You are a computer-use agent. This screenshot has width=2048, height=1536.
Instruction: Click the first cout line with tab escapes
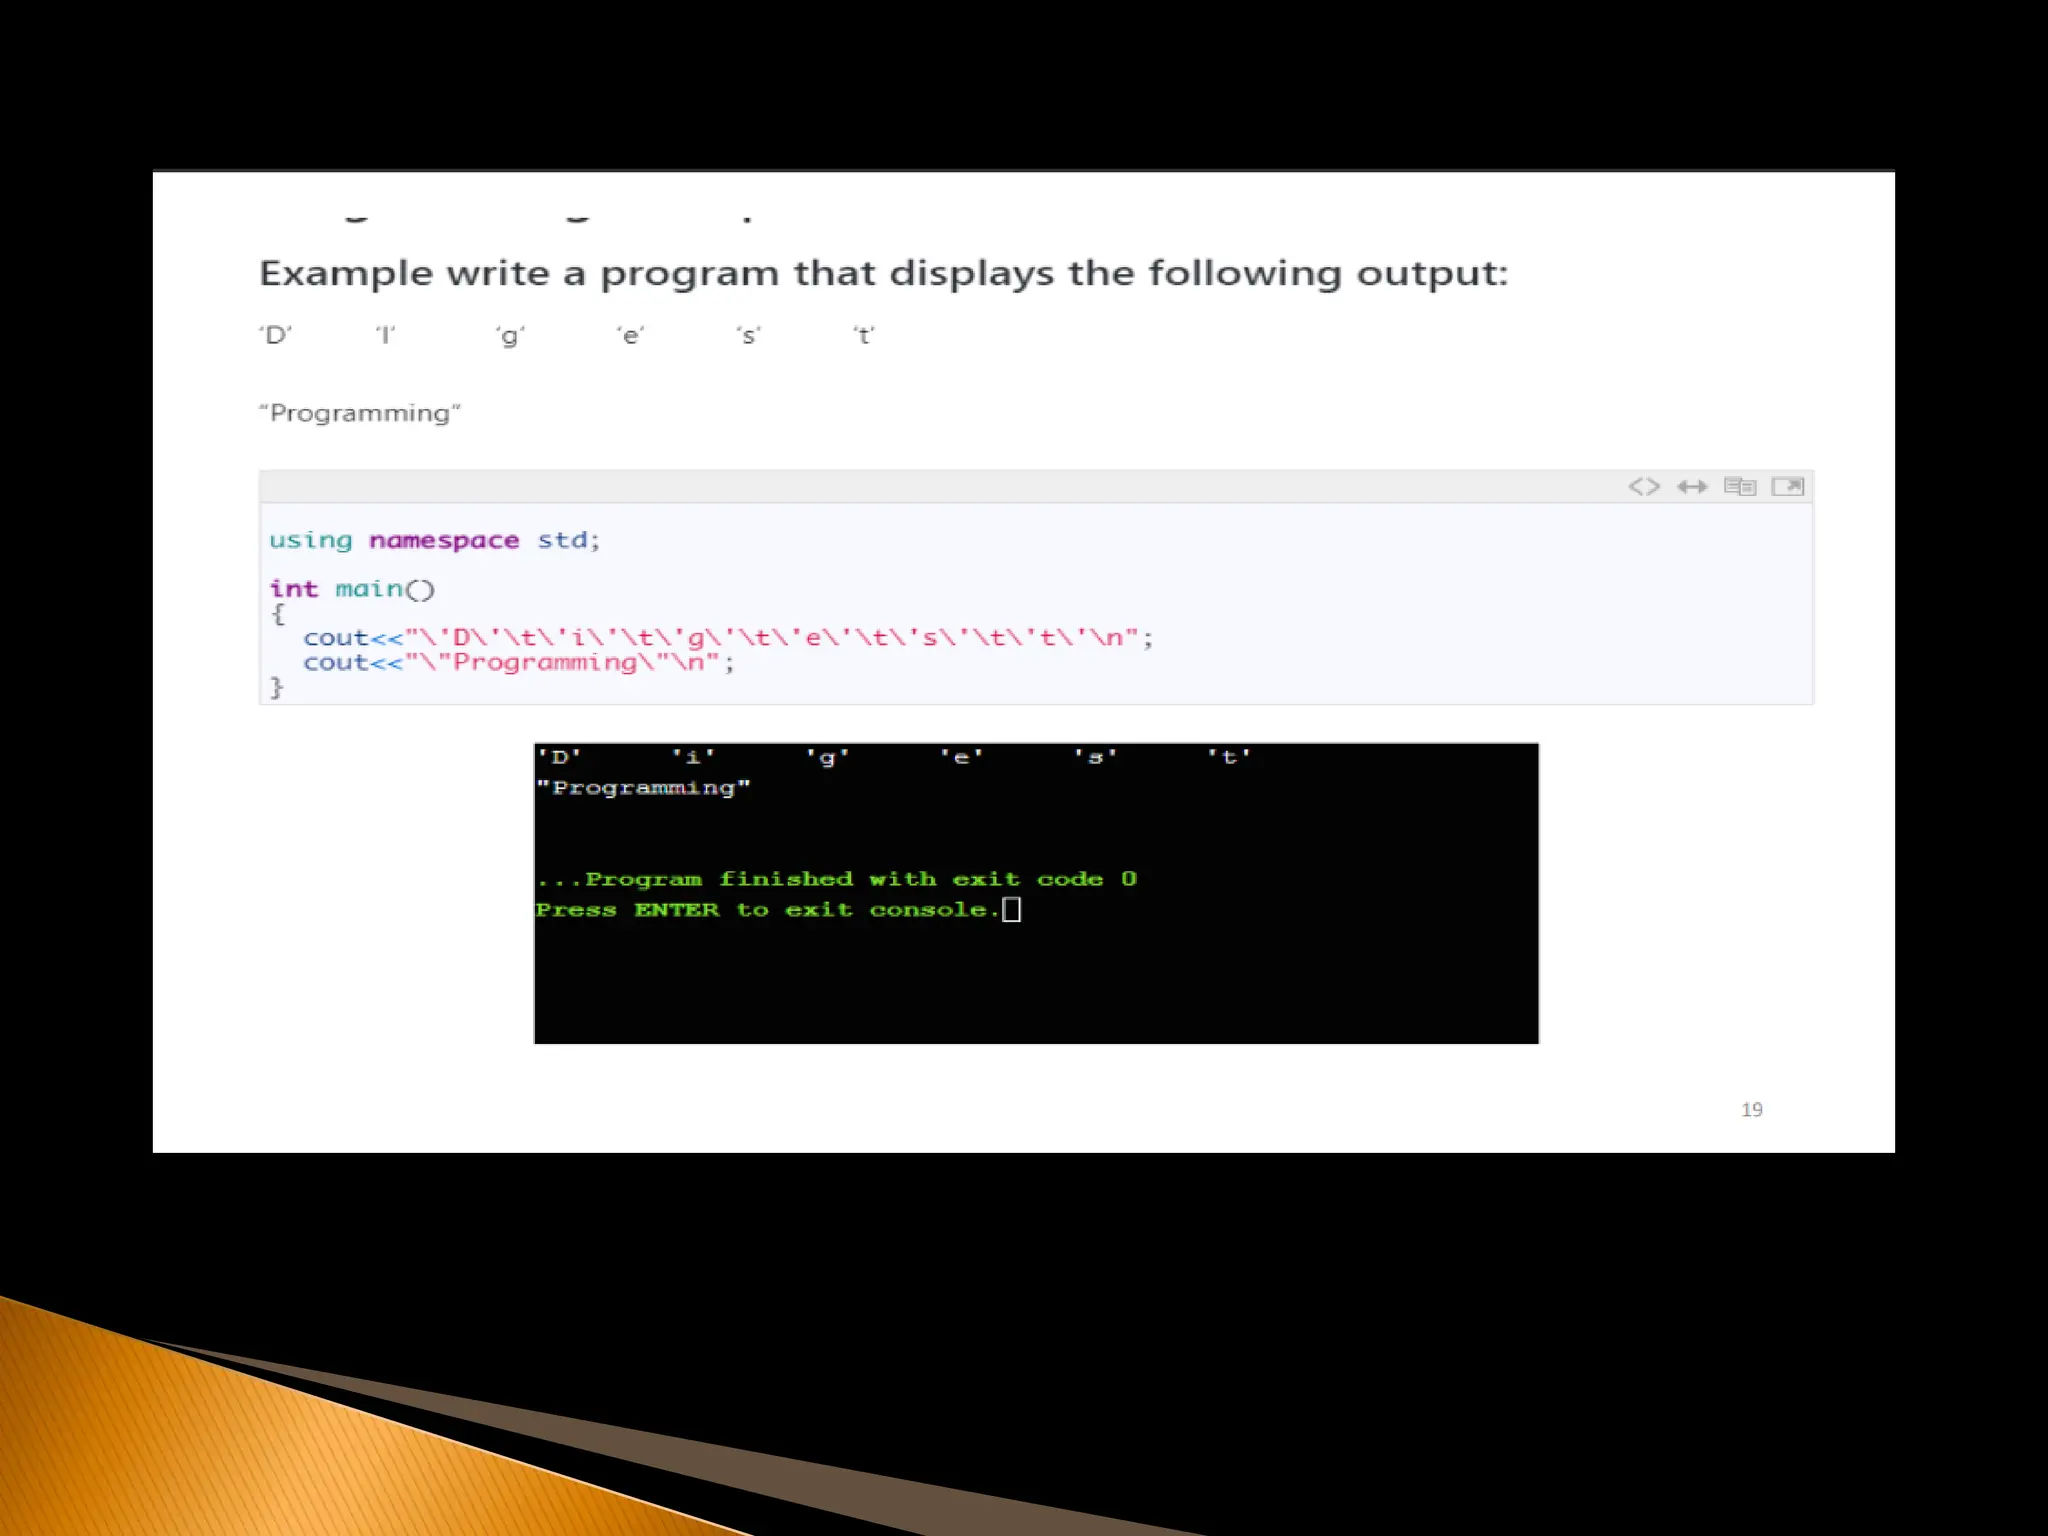pyautogui.click(x=728, y=637)
